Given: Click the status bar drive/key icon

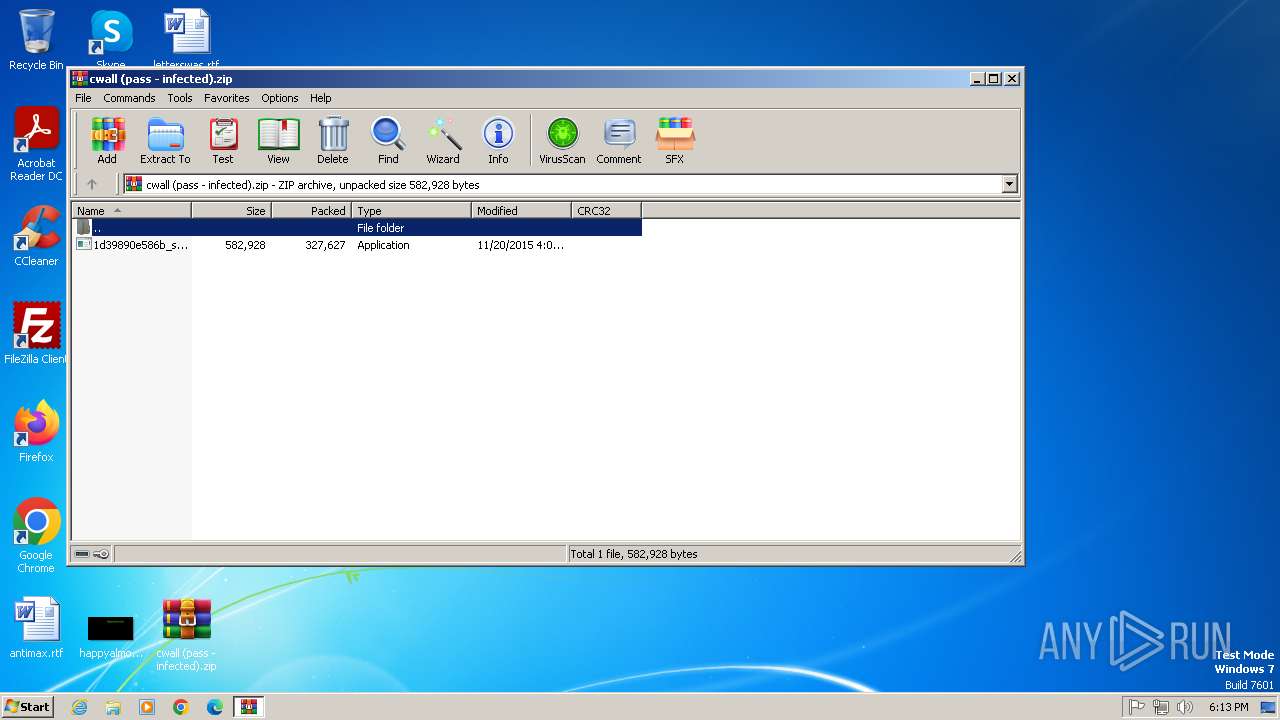Looking at the screenshot, I should (x=92, y=554).
